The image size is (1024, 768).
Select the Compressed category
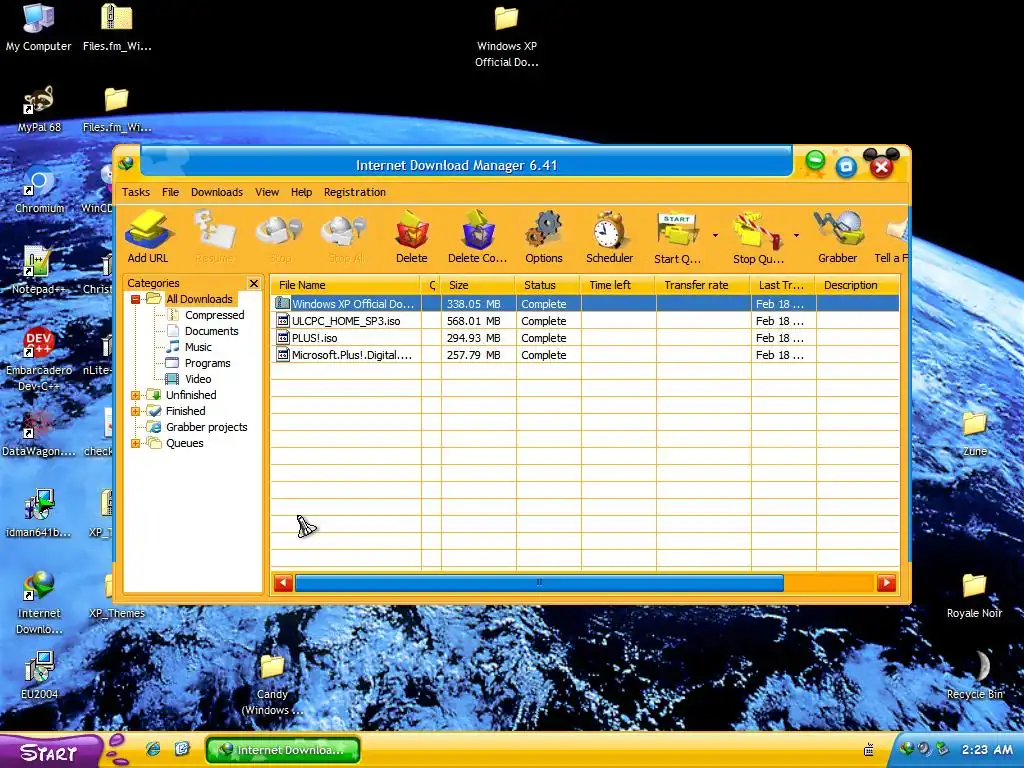[214, 315]
